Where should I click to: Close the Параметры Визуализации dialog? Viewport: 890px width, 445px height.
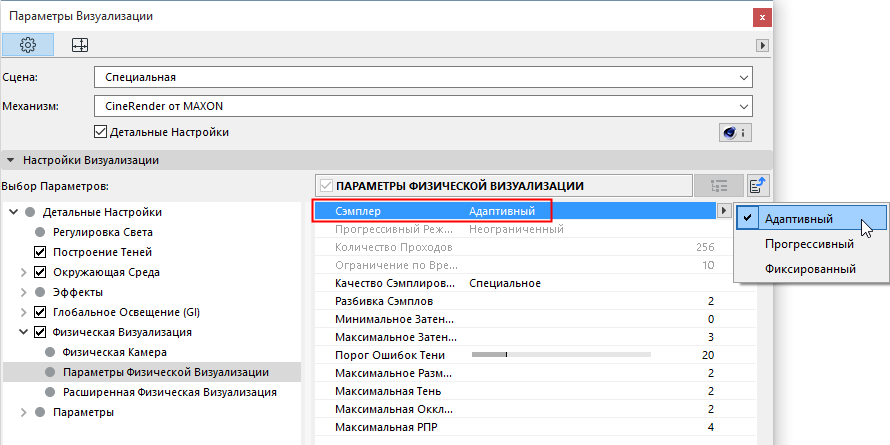[x=762, y=17]
